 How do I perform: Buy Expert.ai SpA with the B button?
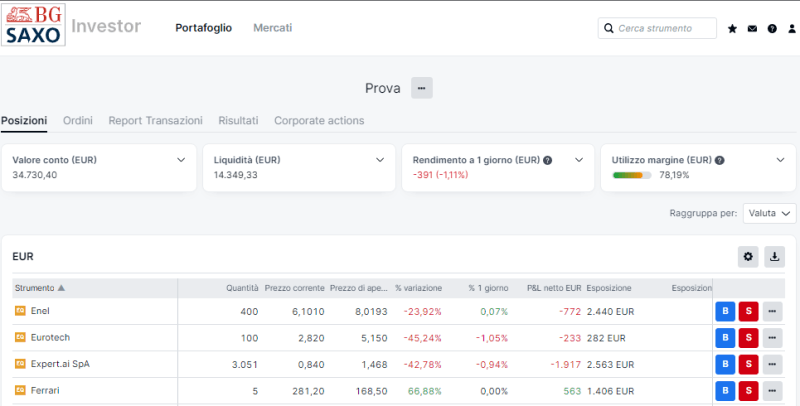coord(725,364)
